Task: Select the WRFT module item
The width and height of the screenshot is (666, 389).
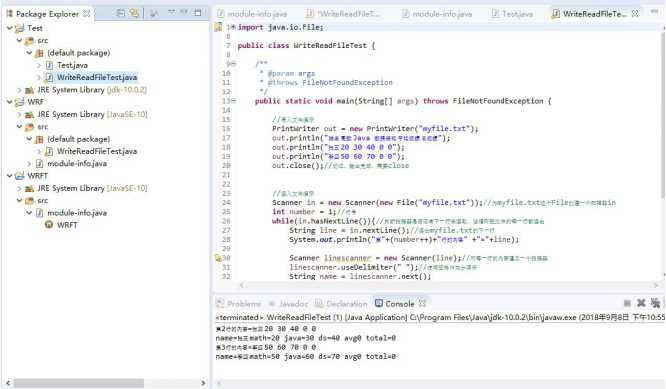Action: pyautogui.click(x=67, y=225)
